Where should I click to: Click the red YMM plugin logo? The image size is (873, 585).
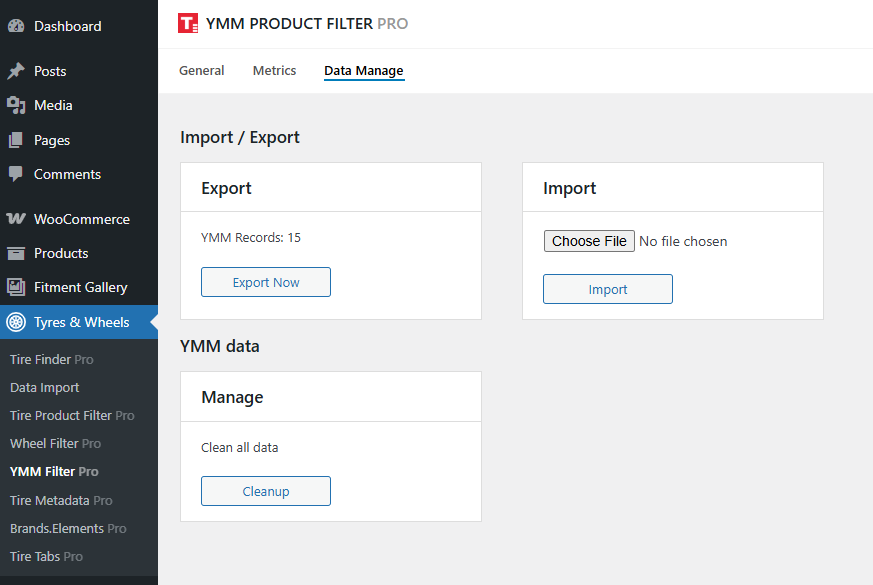pos(188,24)
